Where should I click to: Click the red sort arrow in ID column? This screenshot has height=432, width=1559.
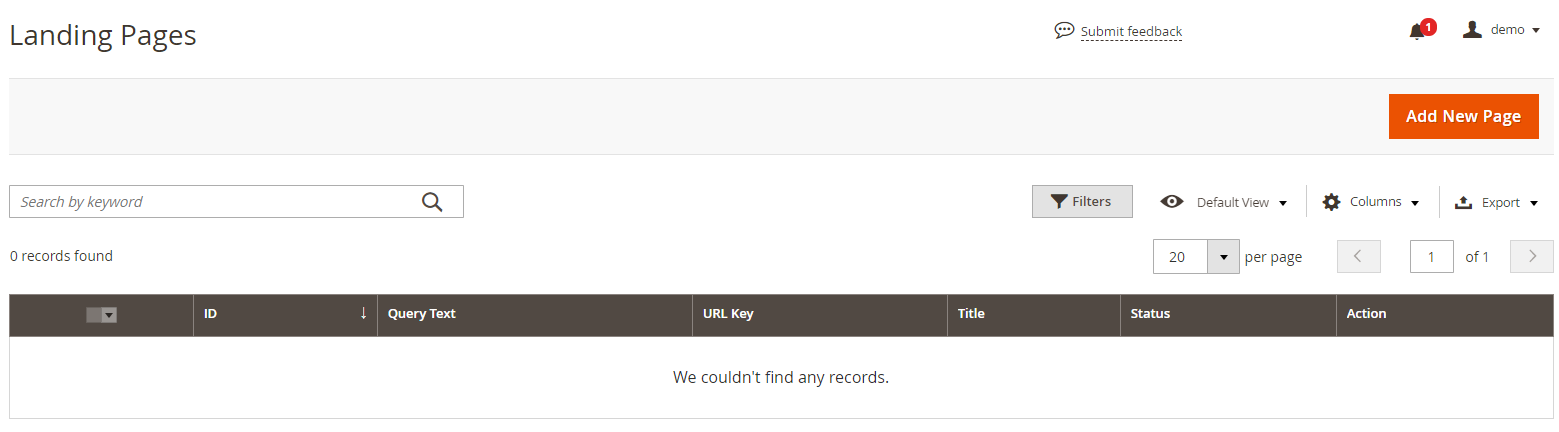click(x=363, y=313)
